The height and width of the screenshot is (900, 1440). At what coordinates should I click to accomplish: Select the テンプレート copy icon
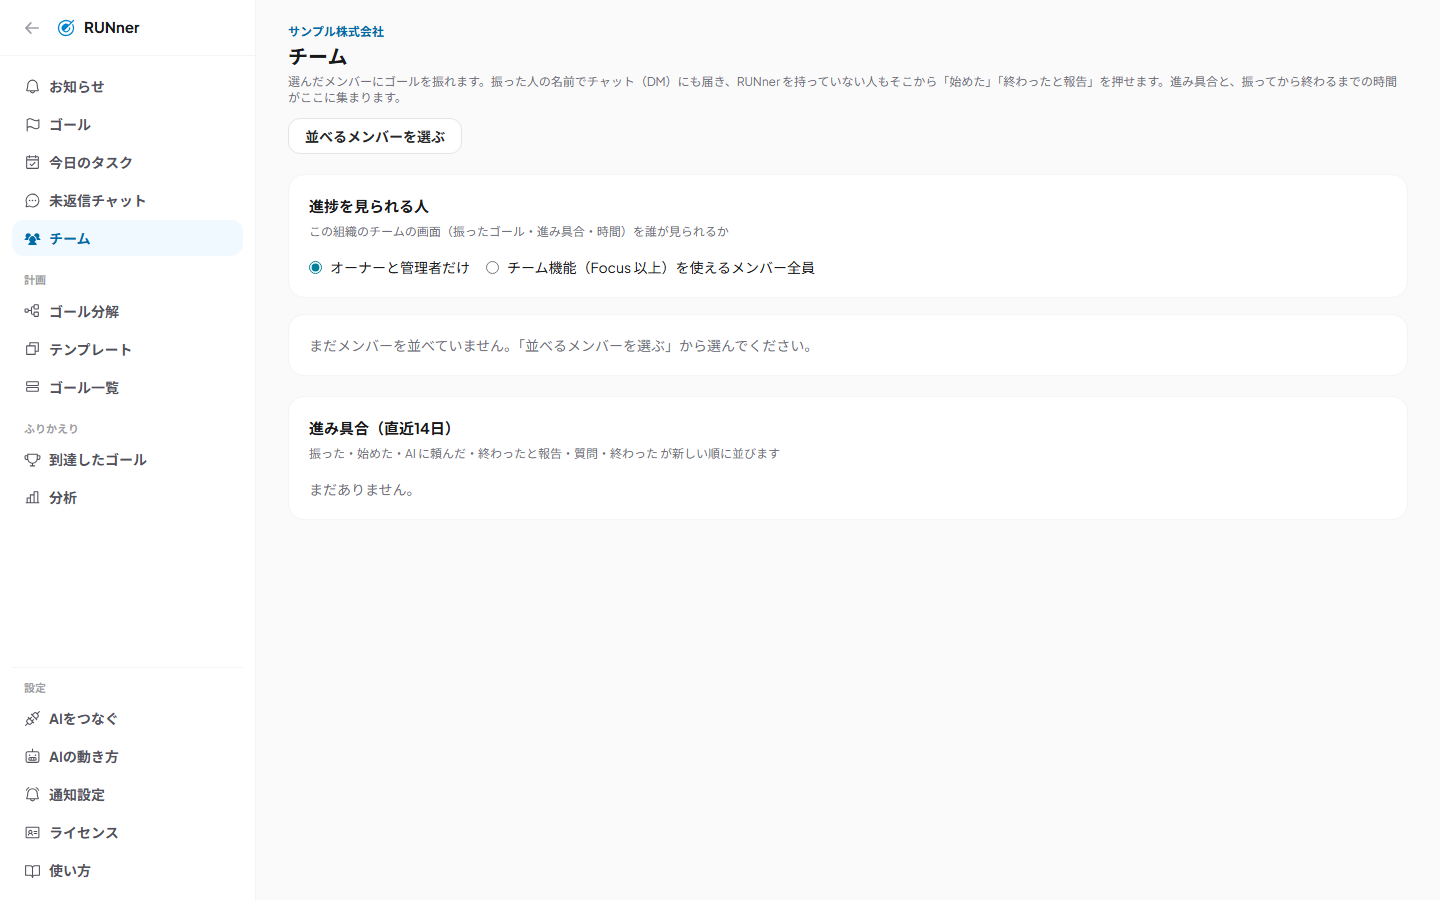[32, 349]
